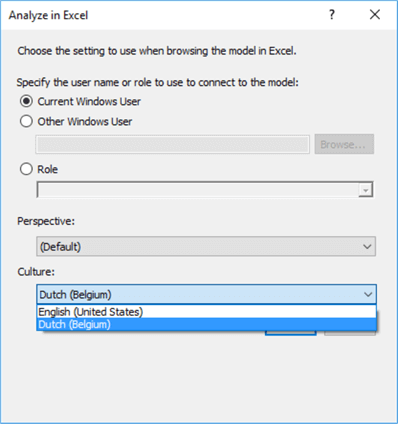Viewport: 398px width, 424px height.
Task: Click the partially hidden OK button
Action: point(290,333)
